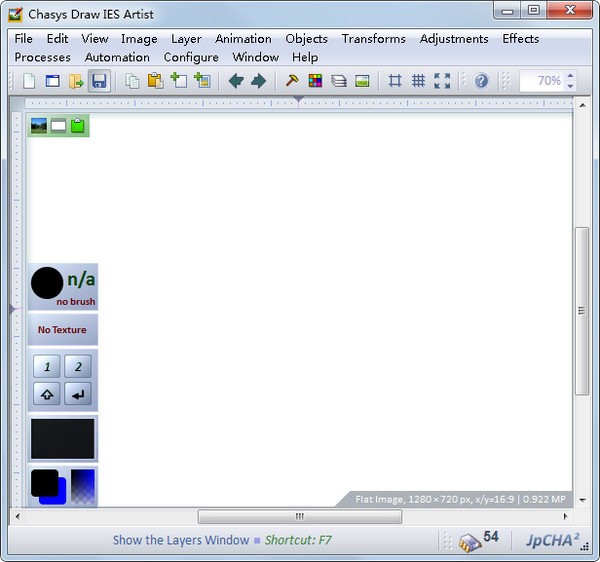Click the green clipboard canvas icon
600x562 pixels.
78,125
